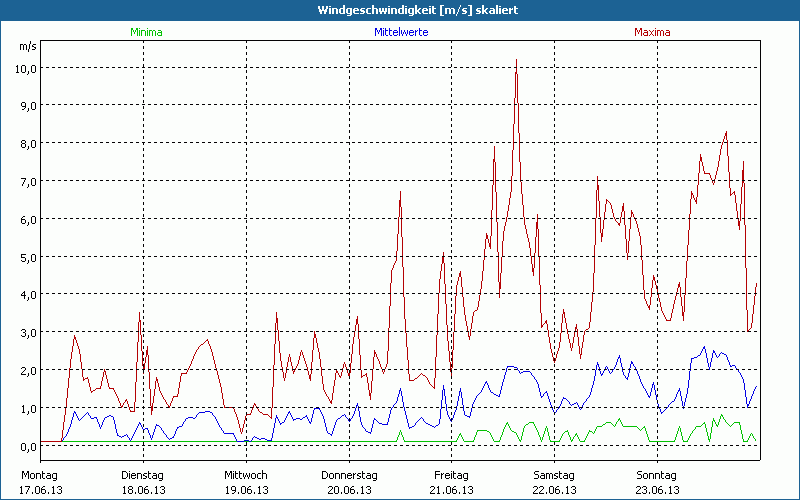Screen dimensions: 800x500
Task: Select the green Minima legend label
Action: tap(146, 32)
